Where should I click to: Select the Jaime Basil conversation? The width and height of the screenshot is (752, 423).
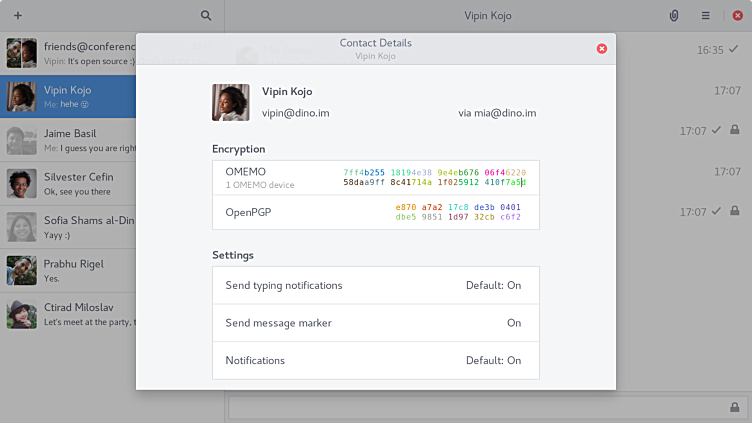click(68, 141)
